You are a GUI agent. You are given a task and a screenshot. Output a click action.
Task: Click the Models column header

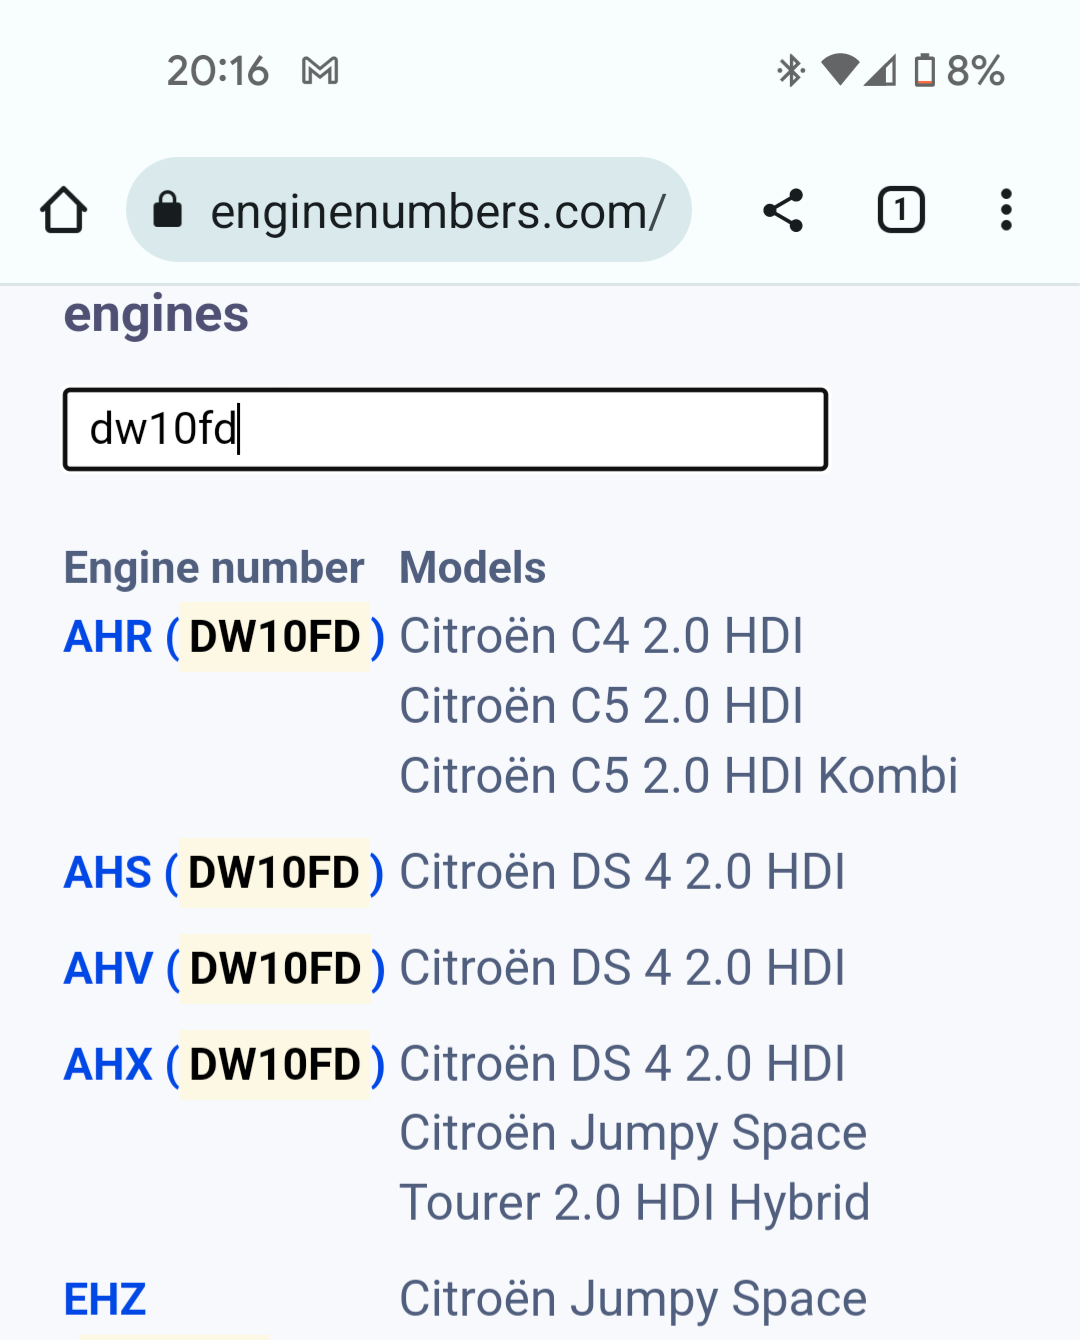pos(473,568)
